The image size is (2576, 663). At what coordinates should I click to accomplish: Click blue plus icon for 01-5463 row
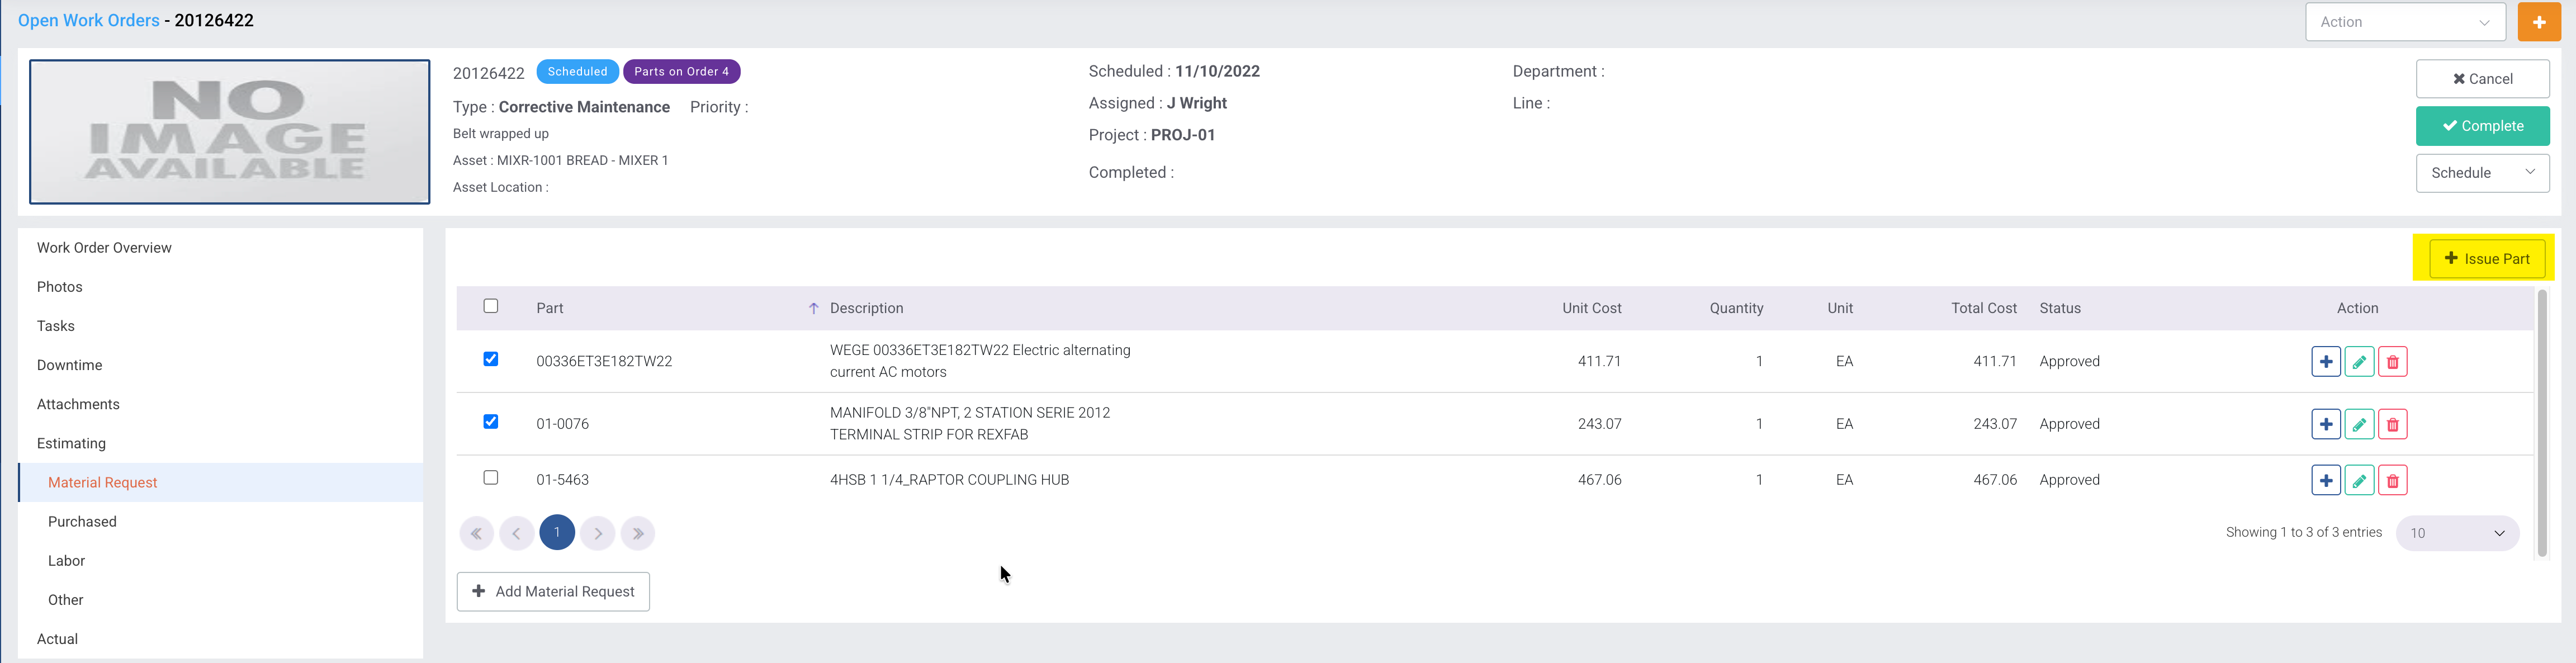click(2325, 480)
